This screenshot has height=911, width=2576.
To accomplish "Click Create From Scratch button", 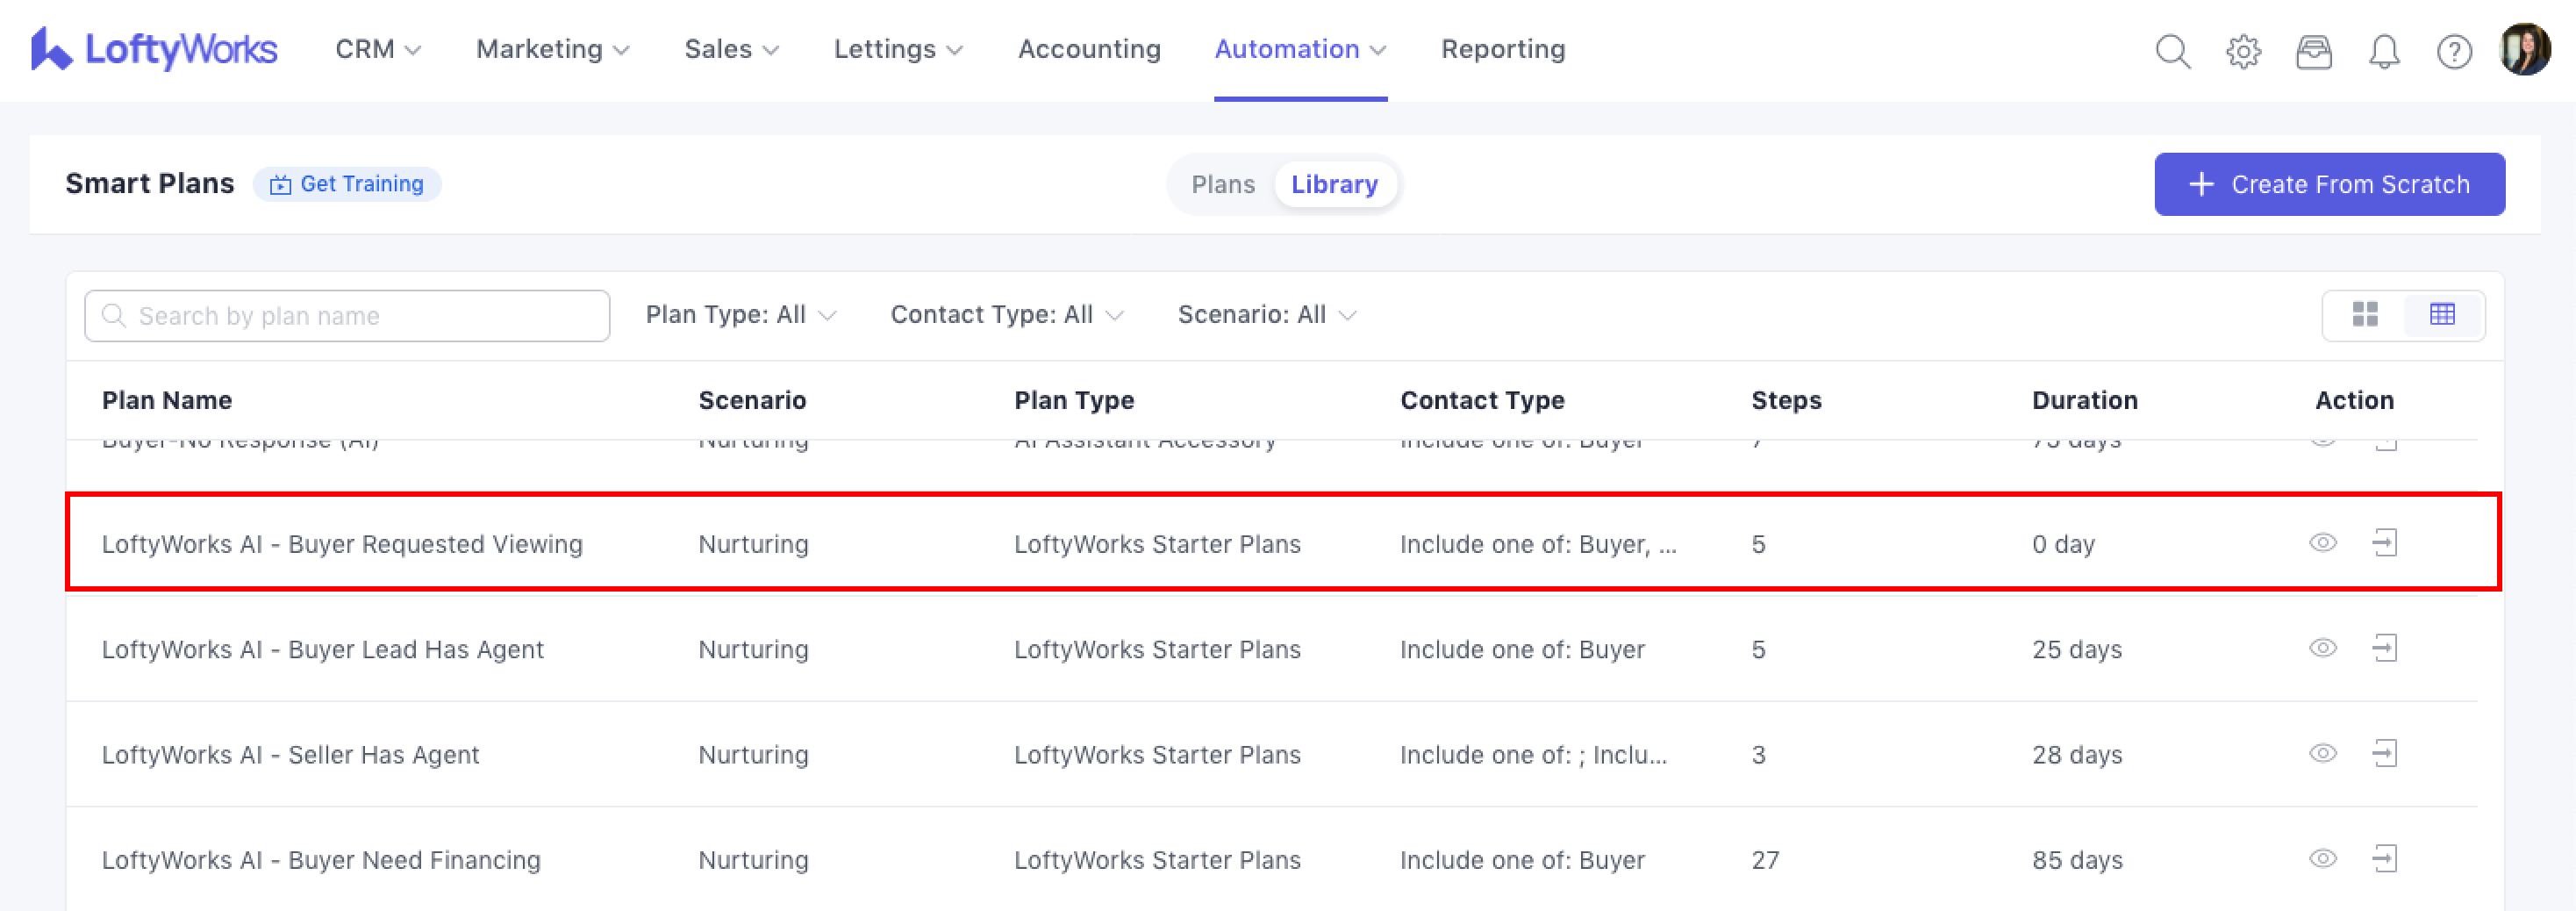I will click(2329, 185).
